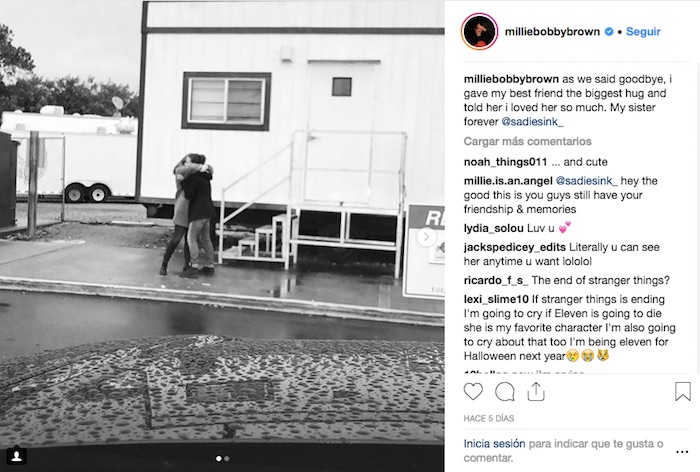Select the second carousel dot

[227, 459]
